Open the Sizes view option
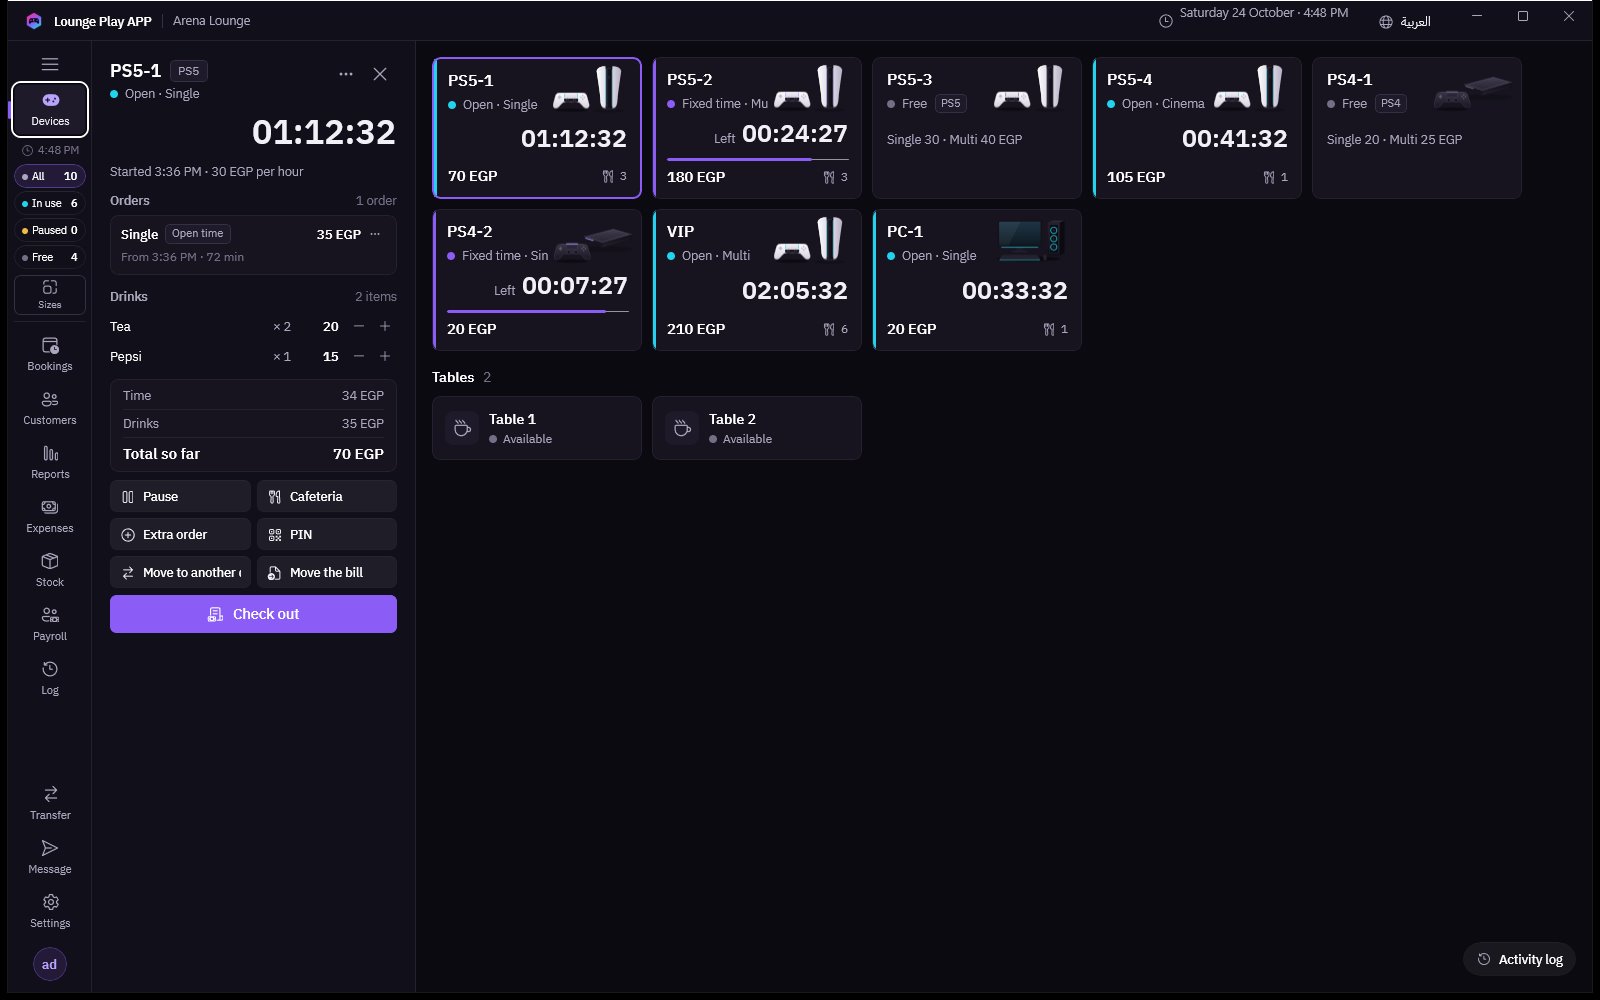1600x1000 pixels. (50, 295)
